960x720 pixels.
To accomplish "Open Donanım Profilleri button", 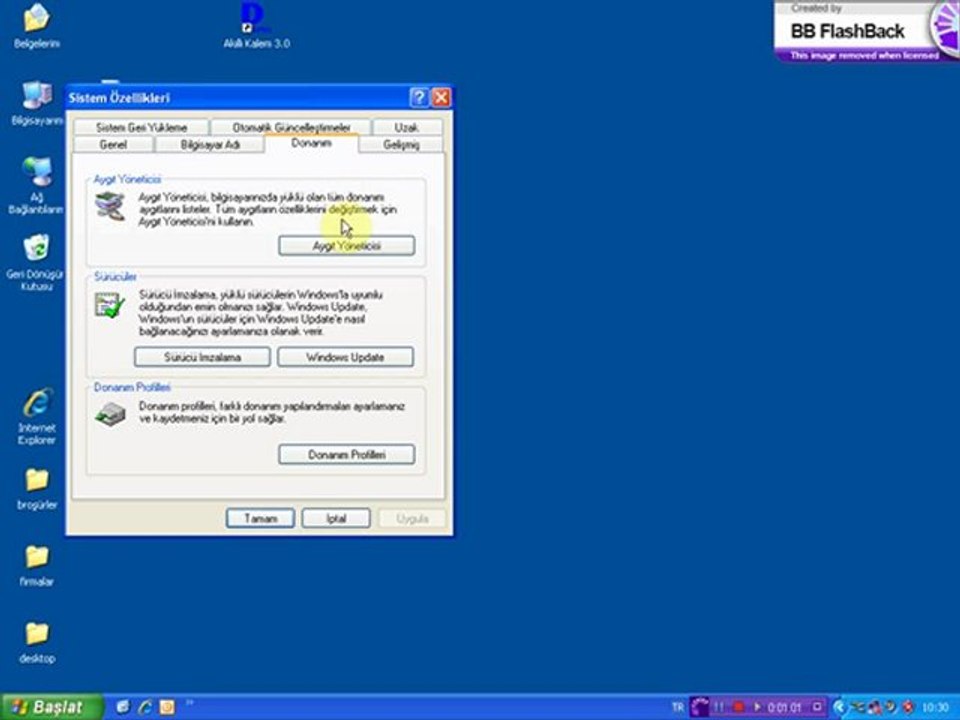I will [x=347, y=454].
